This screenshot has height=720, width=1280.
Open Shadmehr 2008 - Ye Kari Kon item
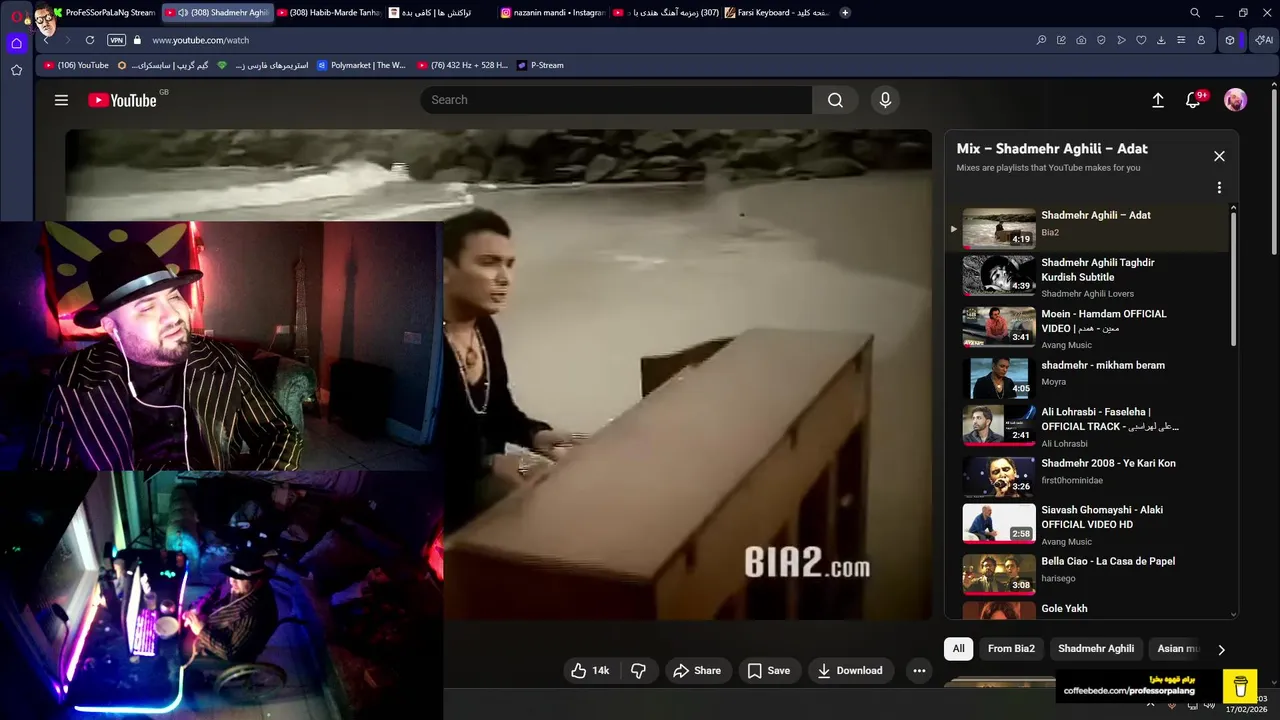(x=1088, y=476)
